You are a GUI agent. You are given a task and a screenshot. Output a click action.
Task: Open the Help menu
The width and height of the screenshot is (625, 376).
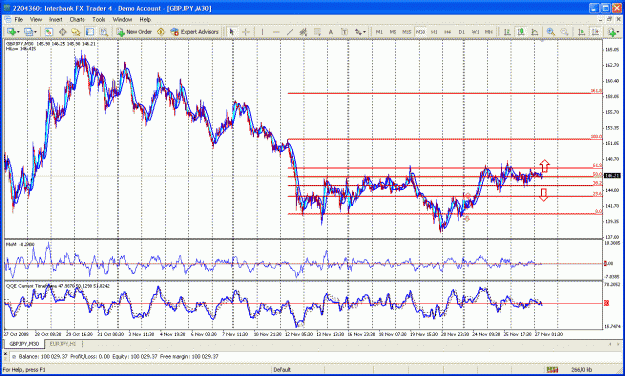145,19
